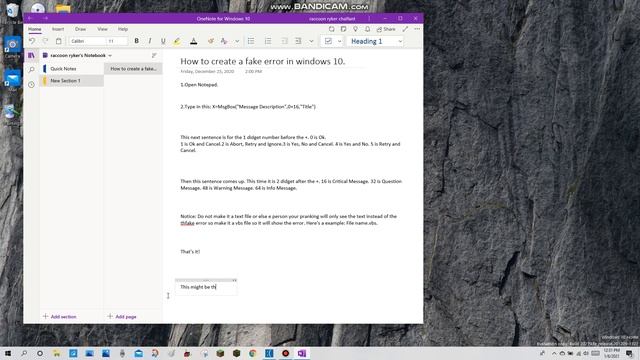Viewport: 640px width, 360px height.
Task: Expand more paragraph formatting options
Action: [x=311, y=41]
